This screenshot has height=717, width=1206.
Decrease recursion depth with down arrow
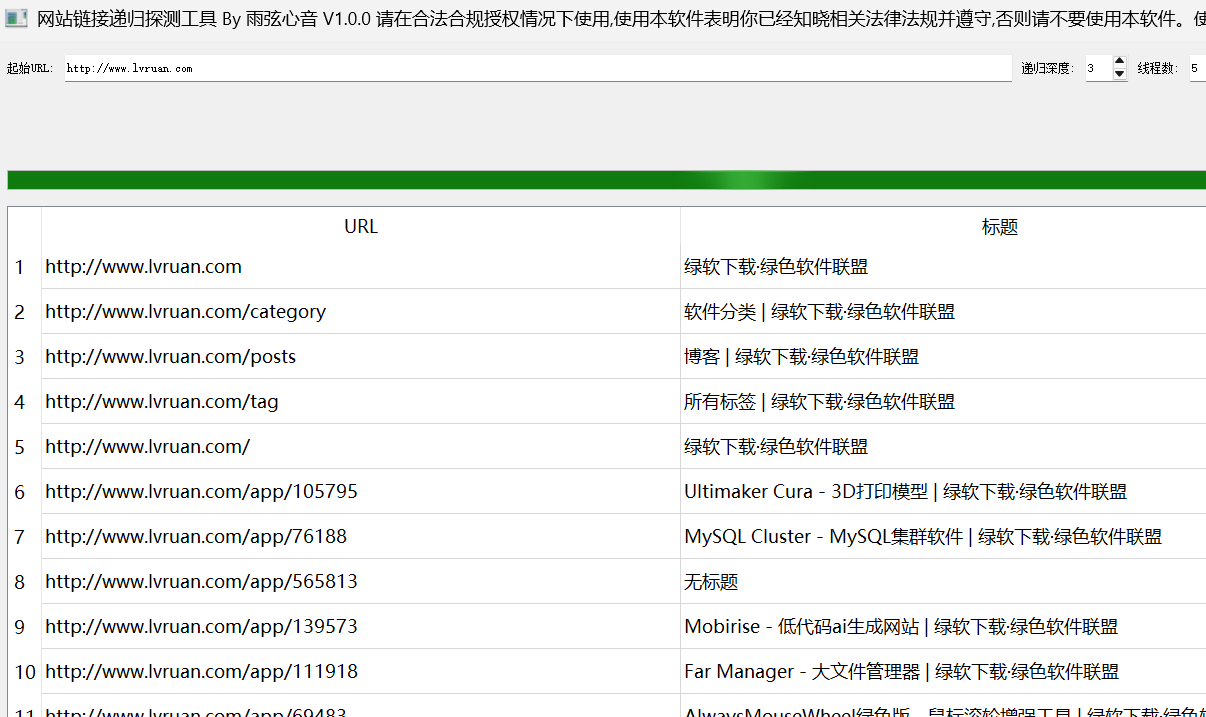1119,74
